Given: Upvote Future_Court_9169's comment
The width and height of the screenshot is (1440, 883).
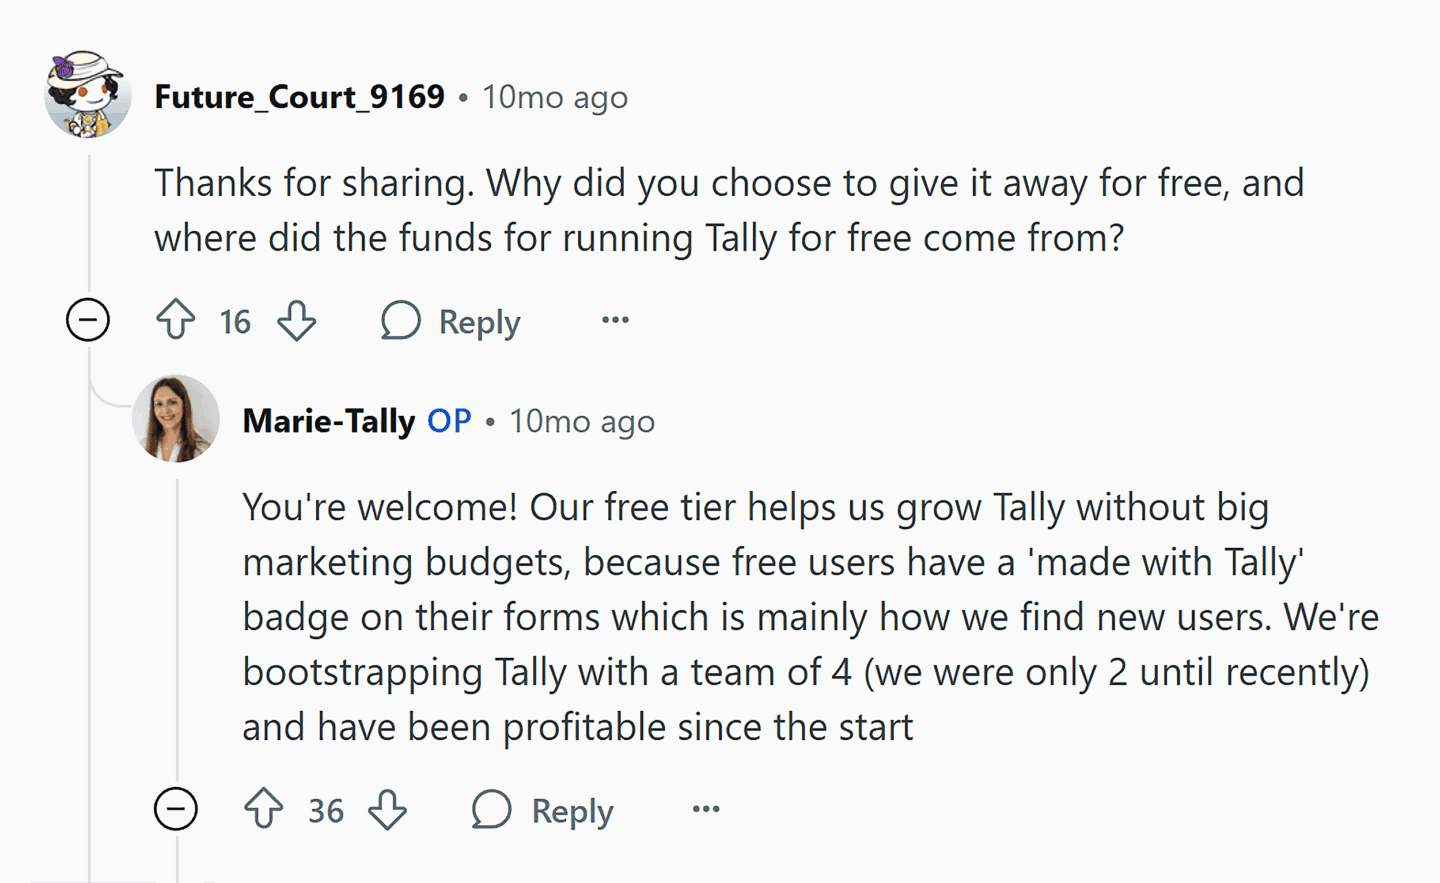Looking at the screenshot, I should [x=176, y=321].
